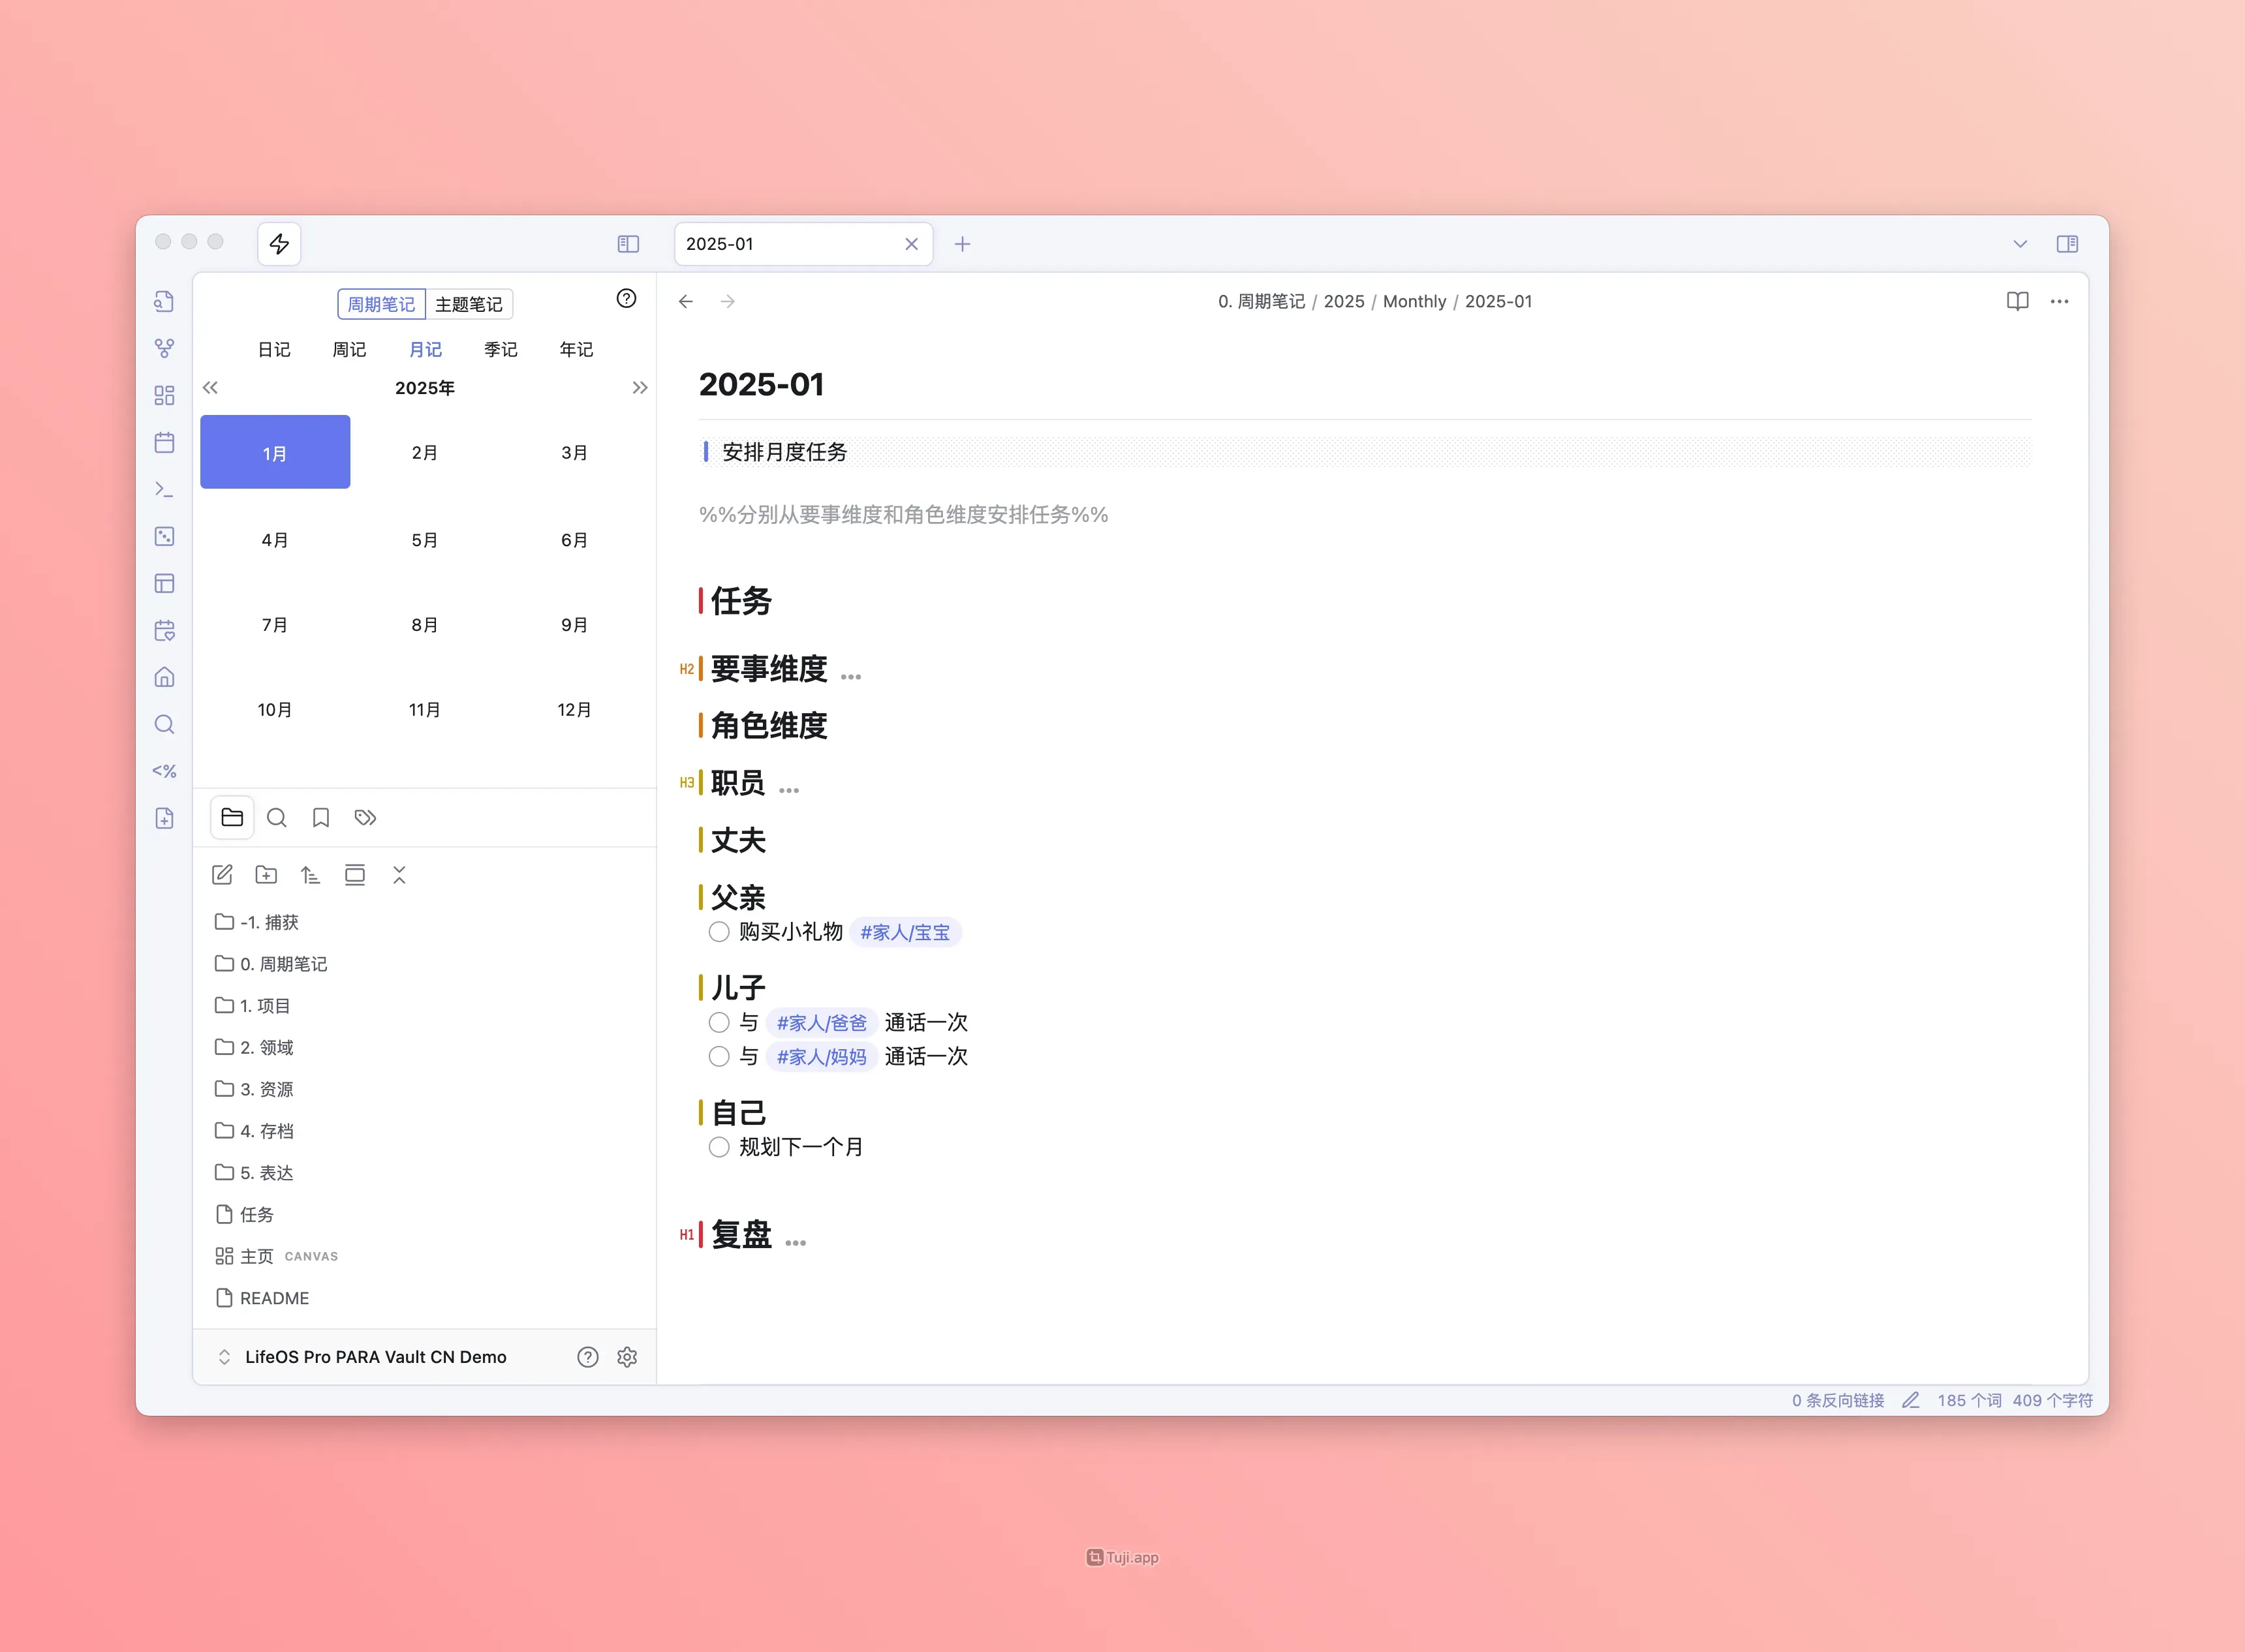Switch to the 周记 tab
Screen dimensions: 2245x1652
pos(349,349)
